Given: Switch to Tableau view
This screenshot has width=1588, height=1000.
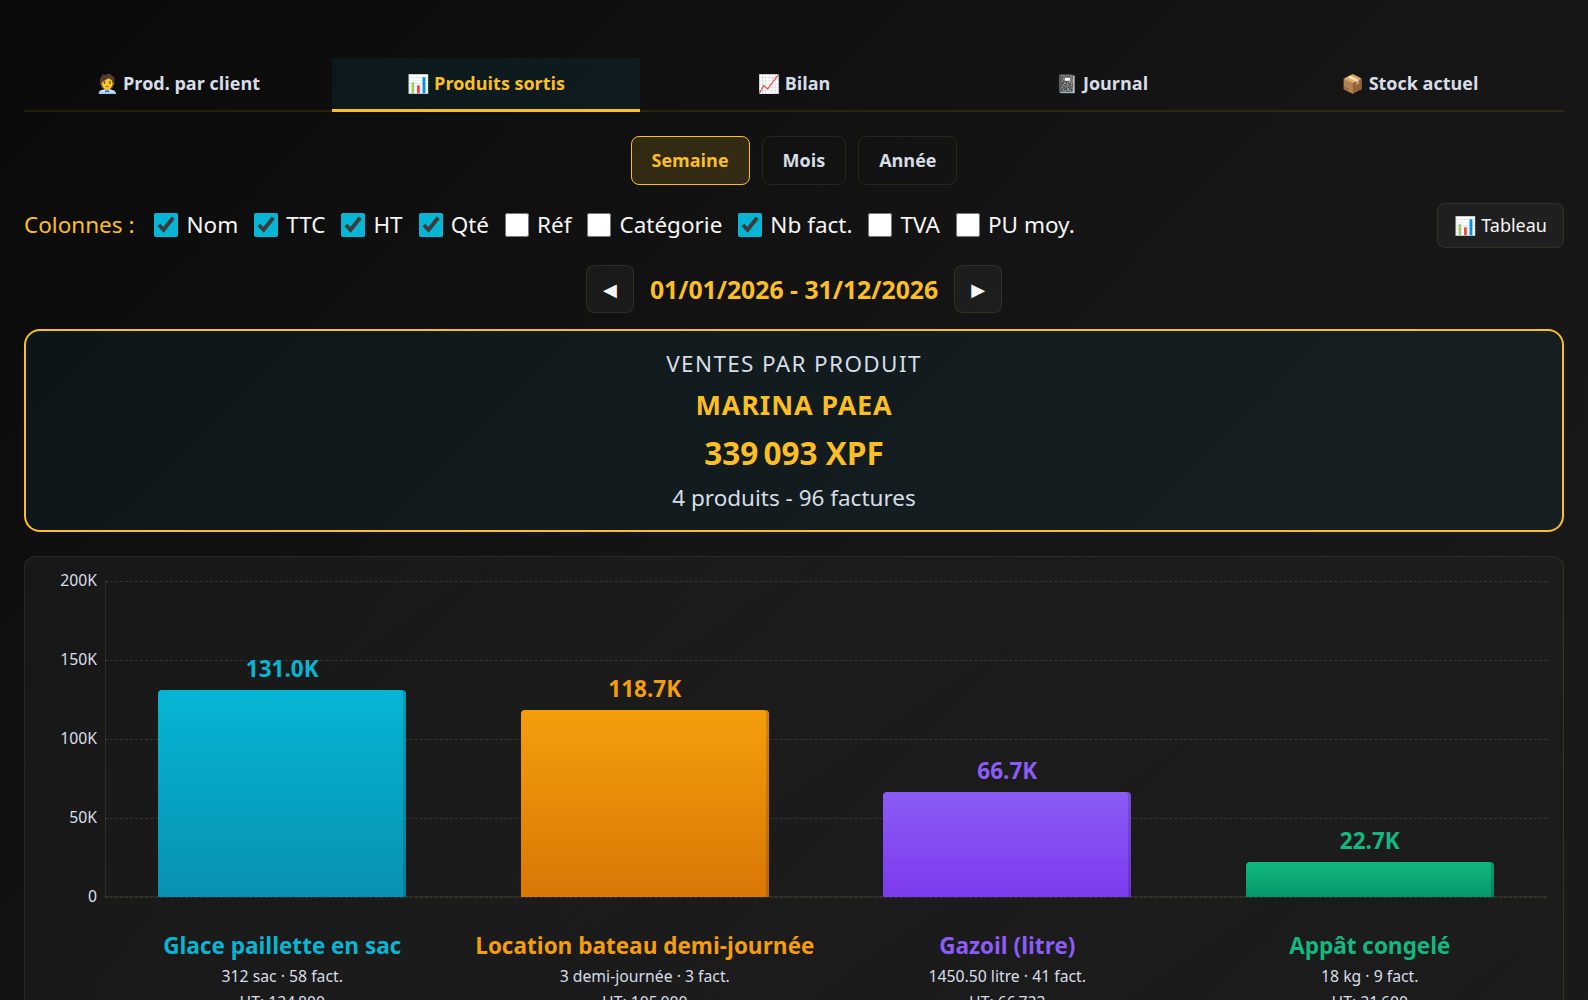Looking at the screenshot, I should tap(1500, 226).
